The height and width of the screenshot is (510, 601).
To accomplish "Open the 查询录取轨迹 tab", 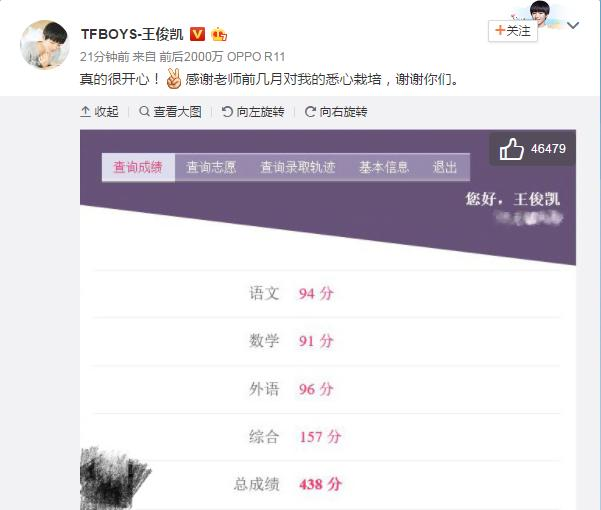I will 298,167.
